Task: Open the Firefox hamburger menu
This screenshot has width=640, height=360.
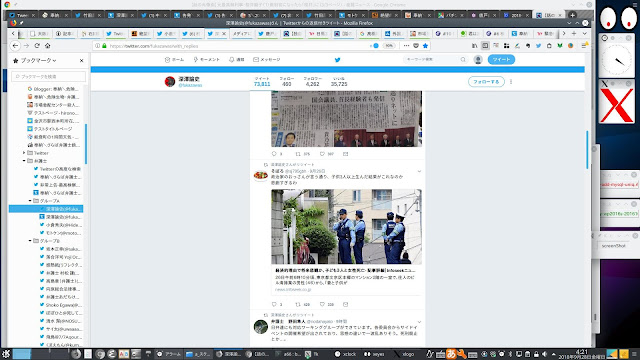Action: 584,46
